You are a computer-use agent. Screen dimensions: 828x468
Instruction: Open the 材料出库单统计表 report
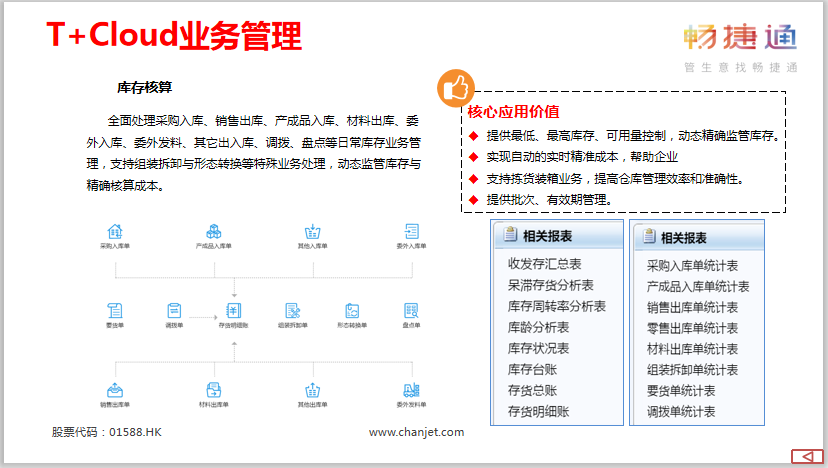pos(692,349)
